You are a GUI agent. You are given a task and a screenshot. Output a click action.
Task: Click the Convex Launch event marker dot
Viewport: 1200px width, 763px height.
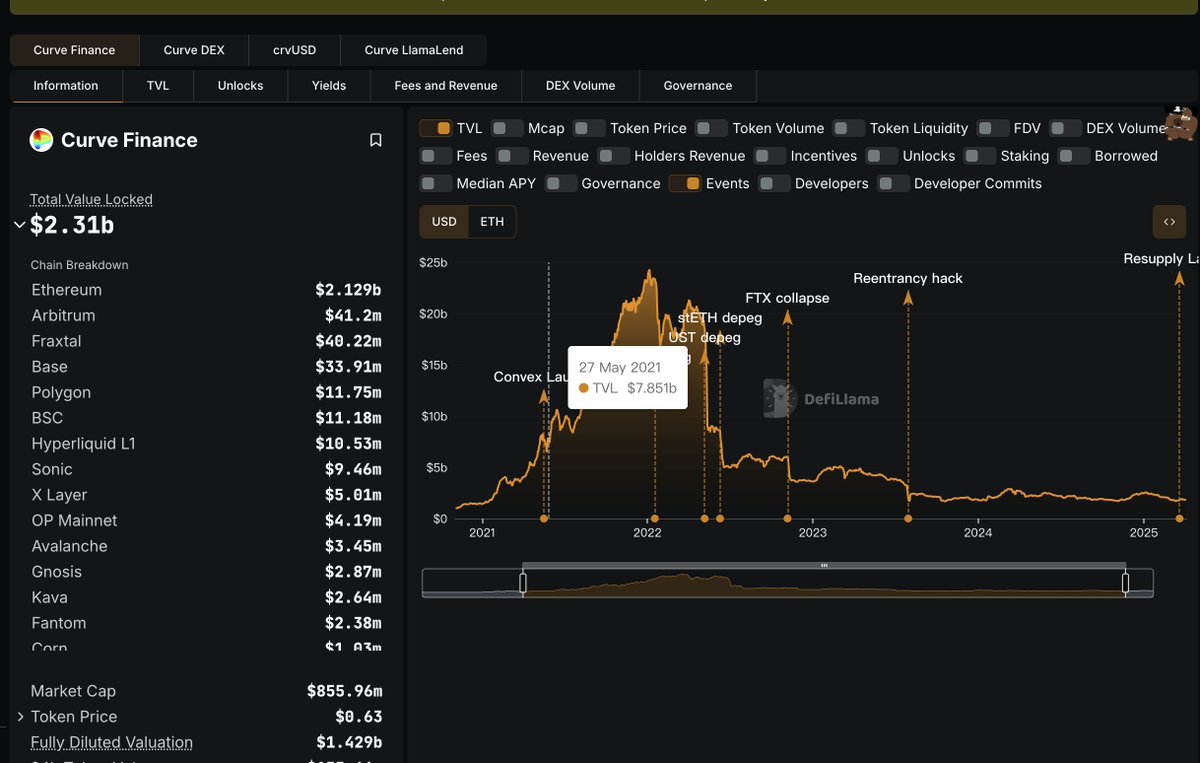(x=544, y=518)
